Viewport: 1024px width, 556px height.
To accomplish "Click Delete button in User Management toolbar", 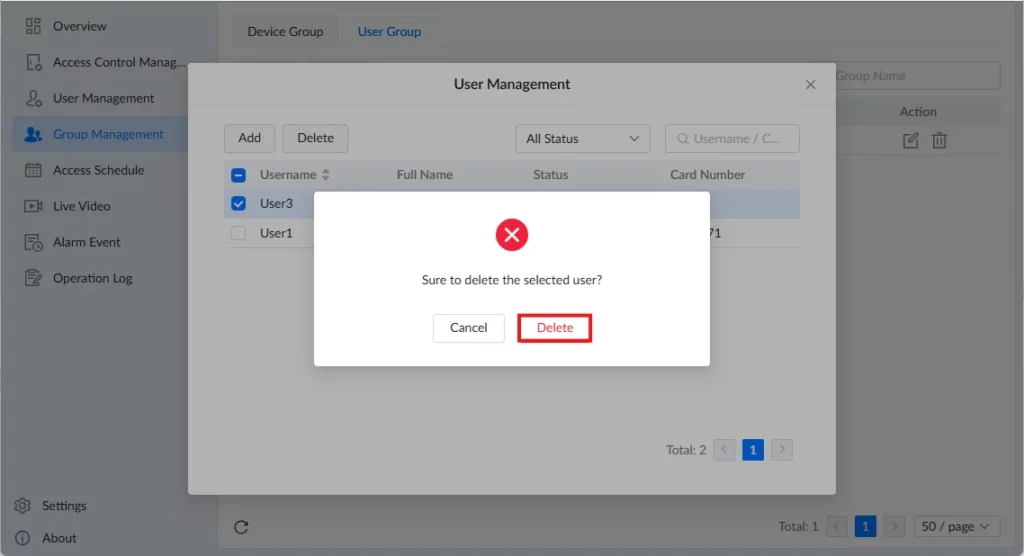I will tap(315, 138).
